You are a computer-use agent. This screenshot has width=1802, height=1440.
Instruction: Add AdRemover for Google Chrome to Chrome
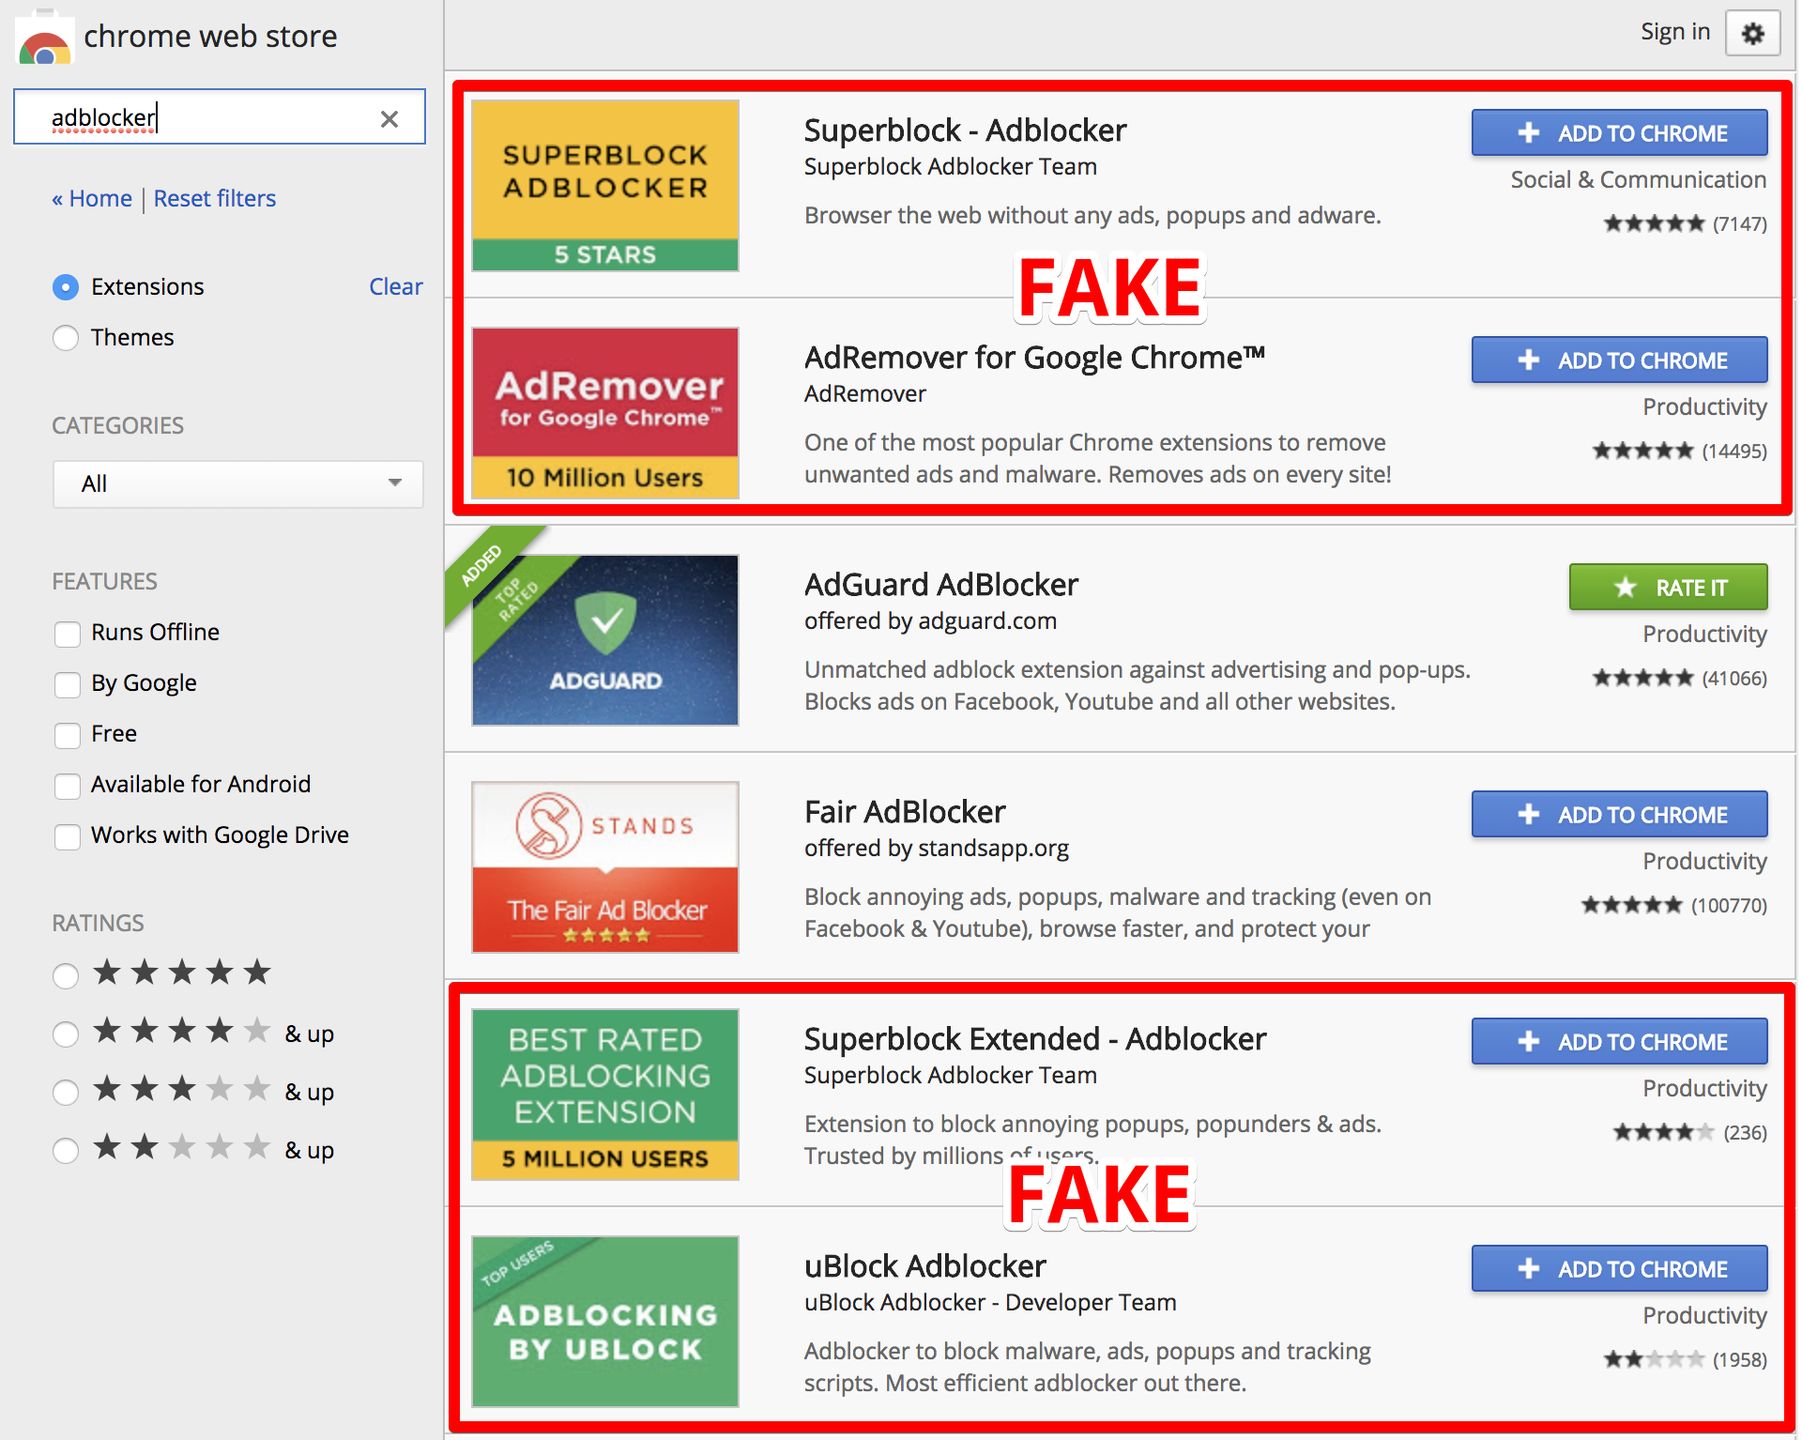click(x=1619, y=360)
